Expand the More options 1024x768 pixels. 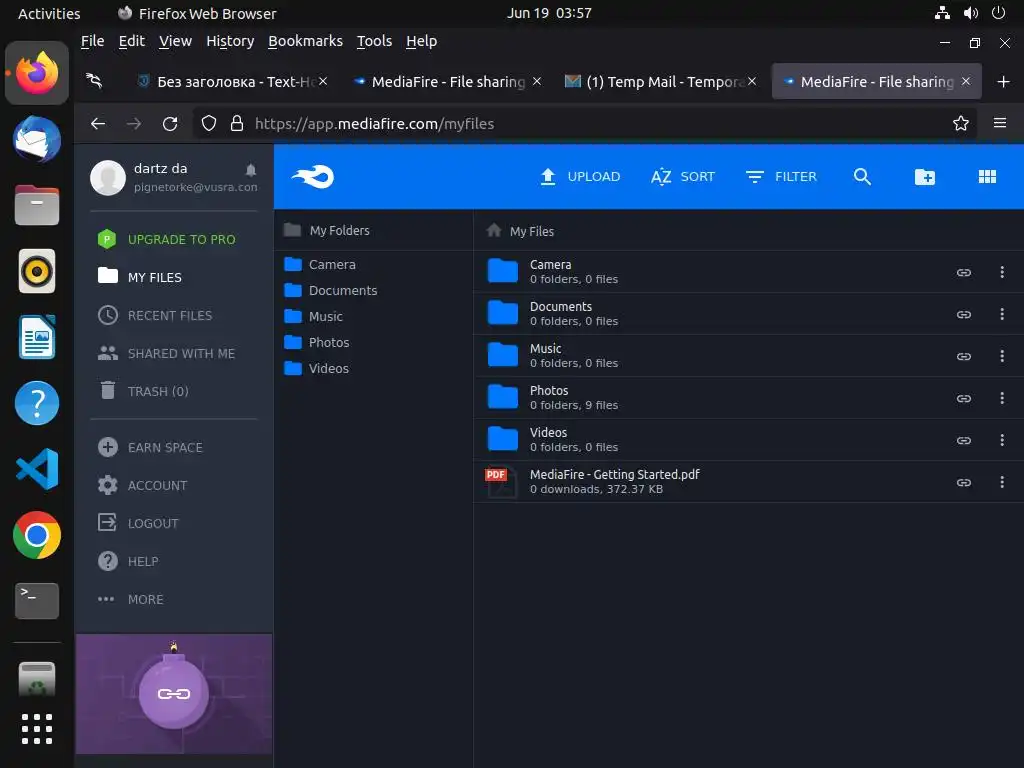click(x=130, y=599)
